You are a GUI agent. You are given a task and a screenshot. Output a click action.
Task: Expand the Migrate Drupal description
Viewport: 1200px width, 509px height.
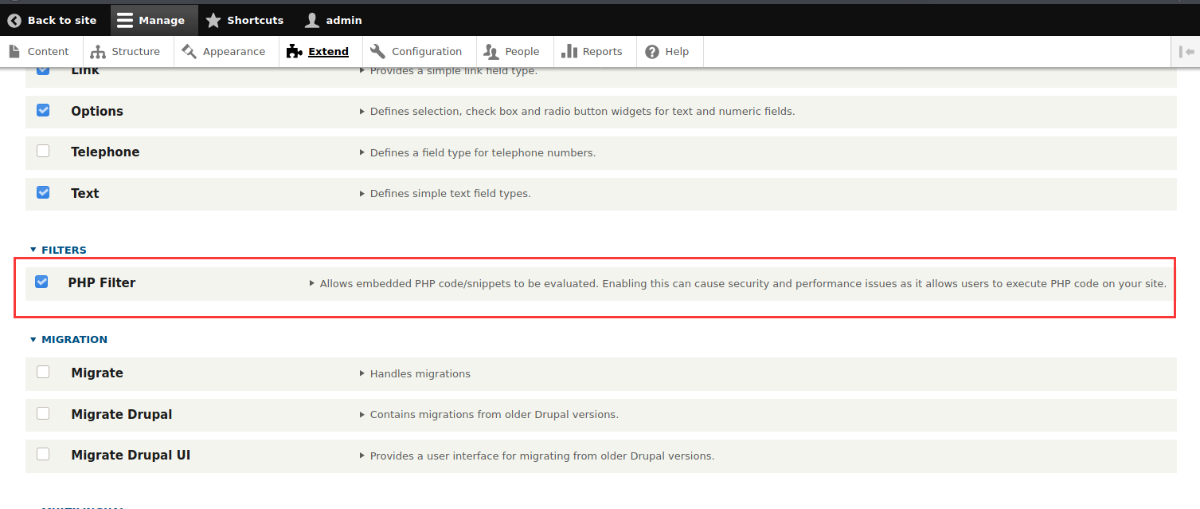click(x=488, y=414)
